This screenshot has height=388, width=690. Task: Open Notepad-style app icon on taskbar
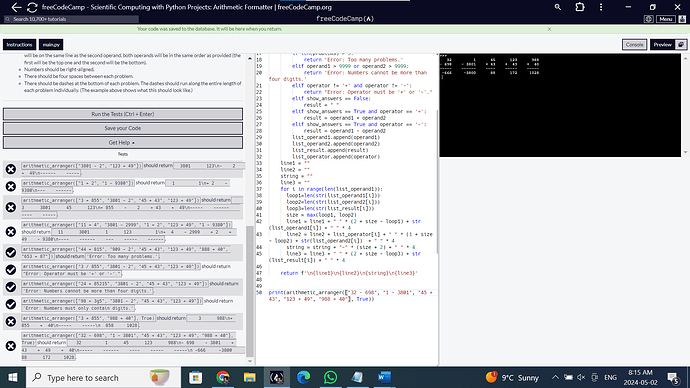click(x=357, y=377)
